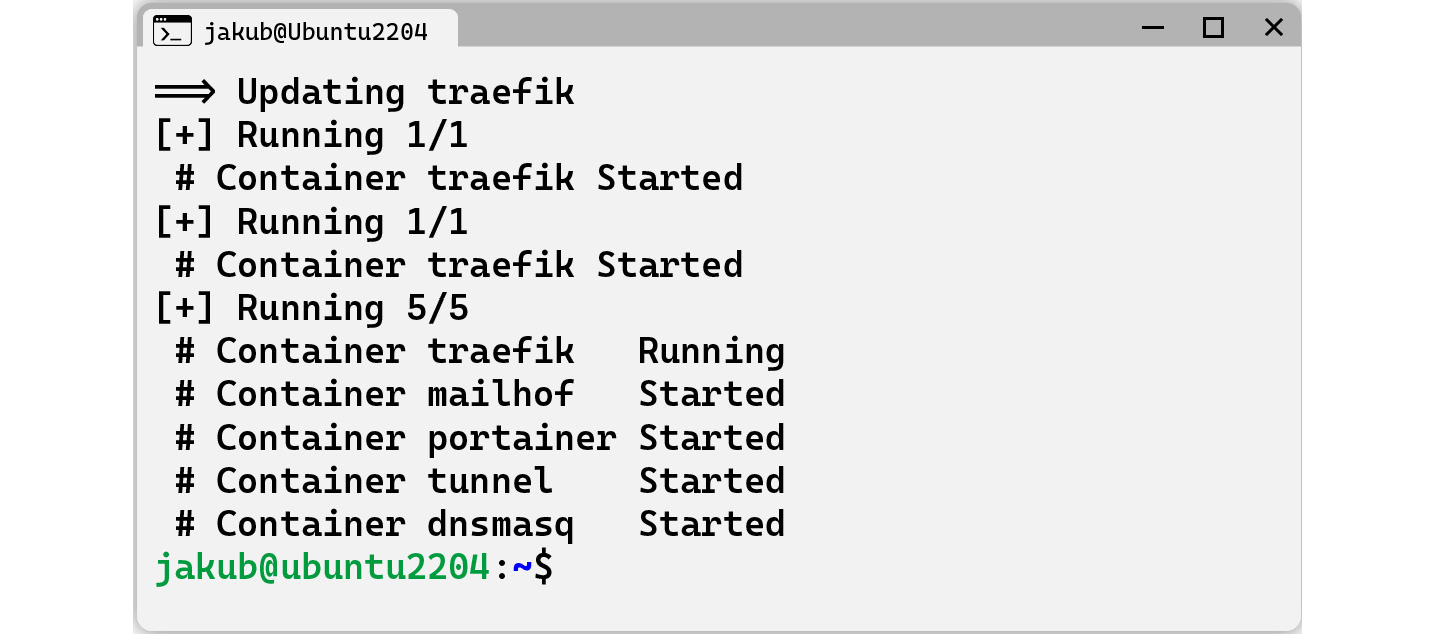Click the 'Container traefik Running' line
The image size is (1436, 634).
(x=480, y=351)
